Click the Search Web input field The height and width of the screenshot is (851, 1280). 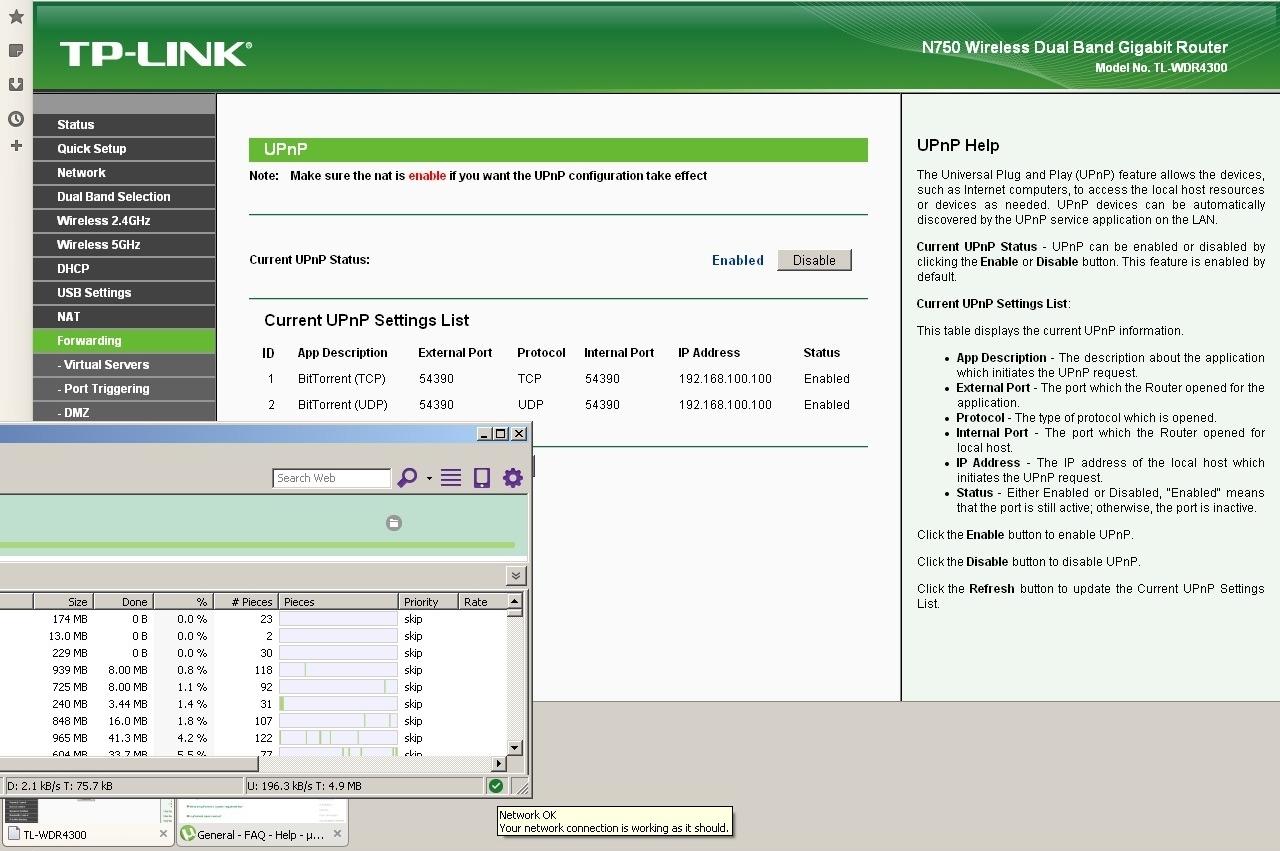click(x=331, y=478)
